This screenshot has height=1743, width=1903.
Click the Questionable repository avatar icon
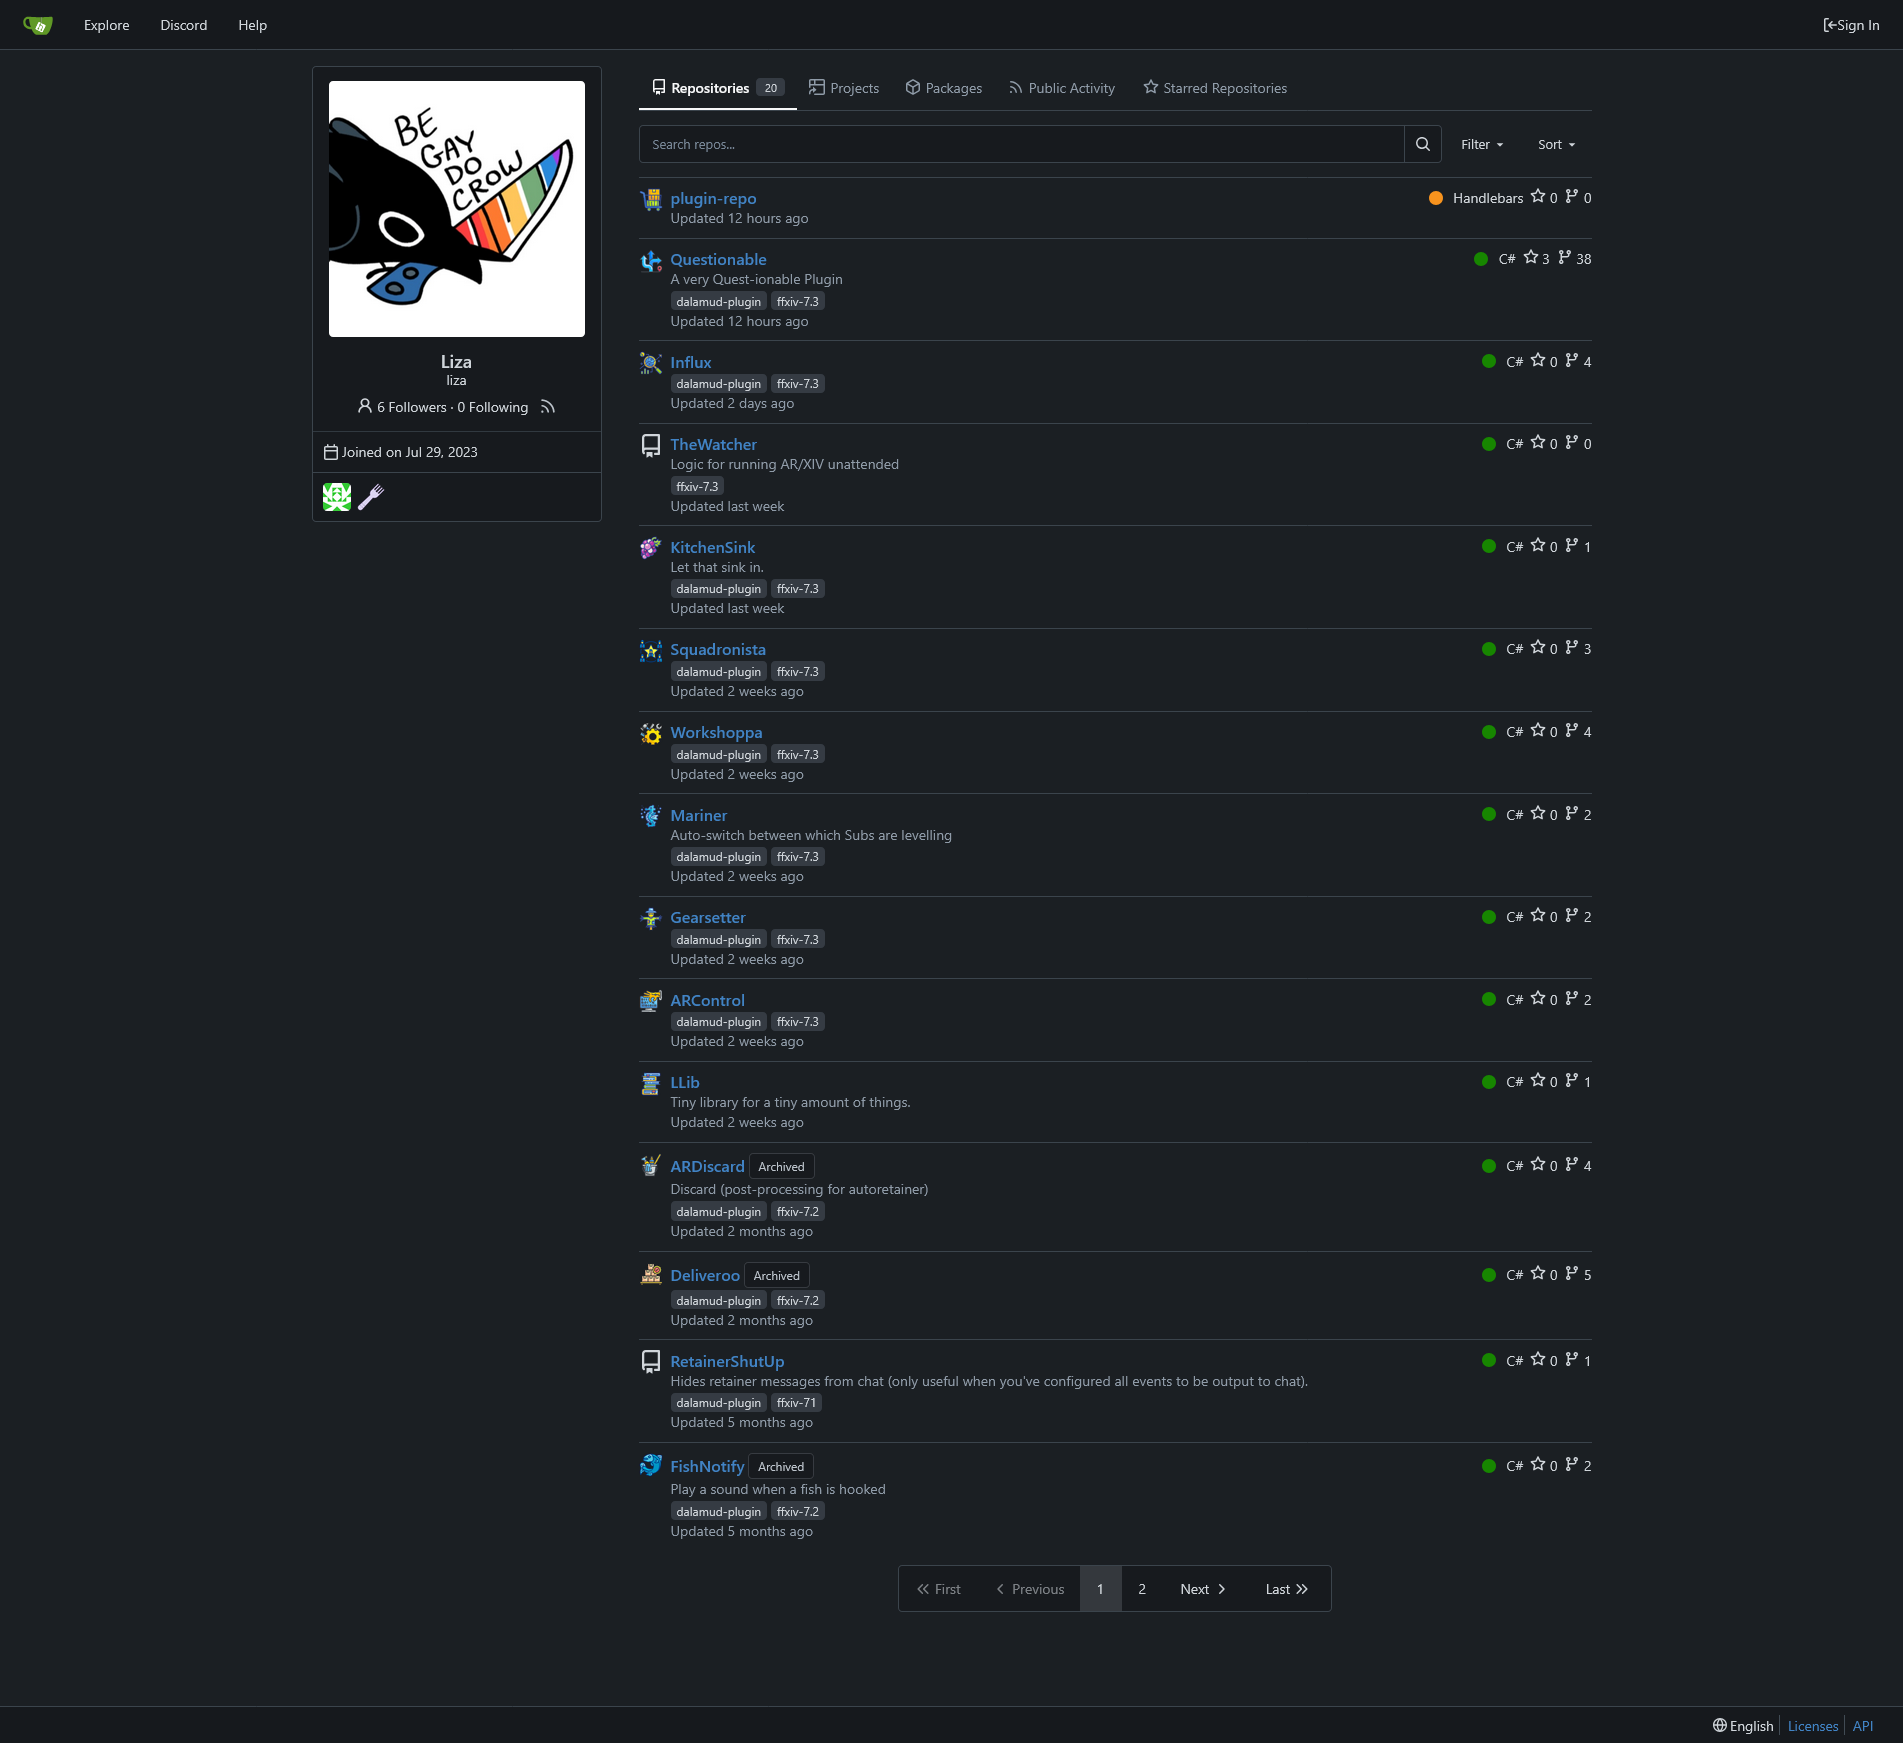coord(651,260)
